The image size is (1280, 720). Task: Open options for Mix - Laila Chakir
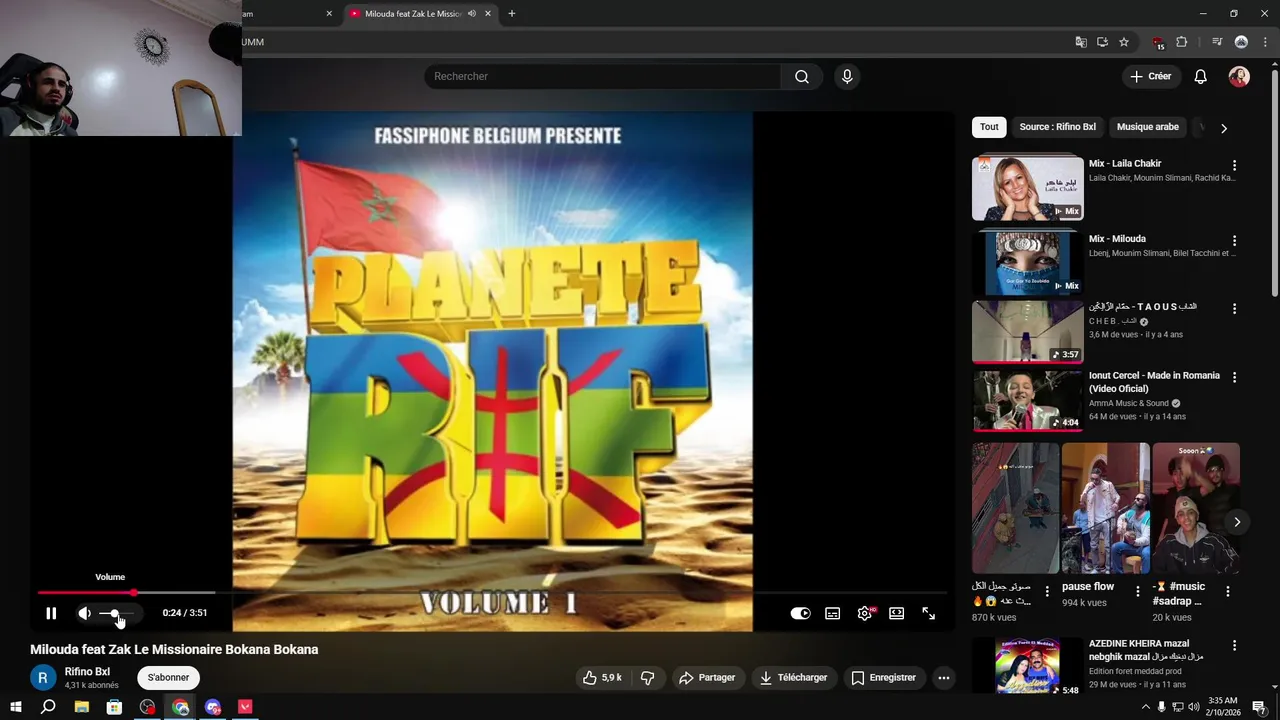tap(1234, 165)
